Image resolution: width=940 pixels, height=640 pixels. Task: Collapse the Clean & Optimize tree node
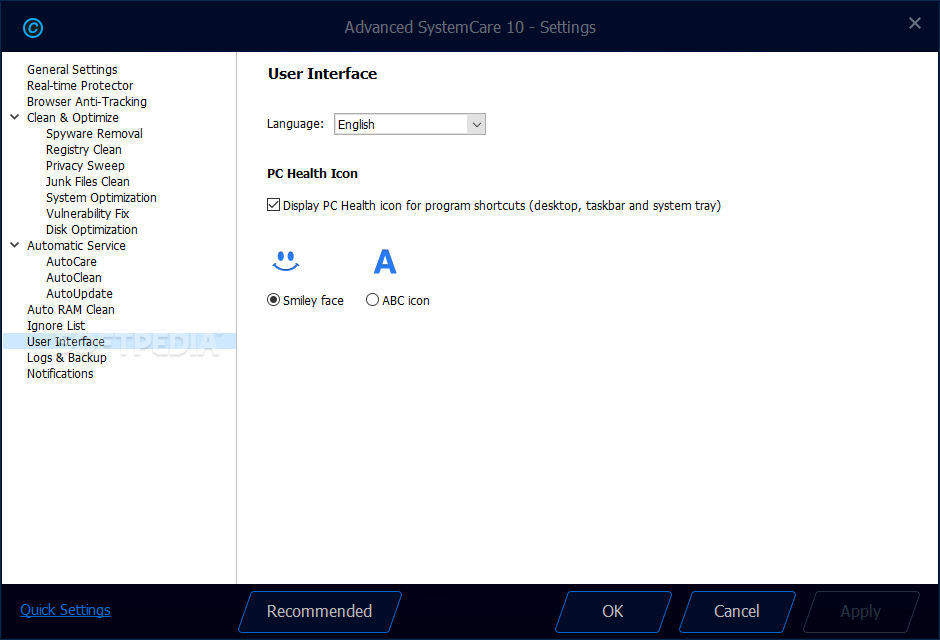pyautogui.click(x=15, y=117)
